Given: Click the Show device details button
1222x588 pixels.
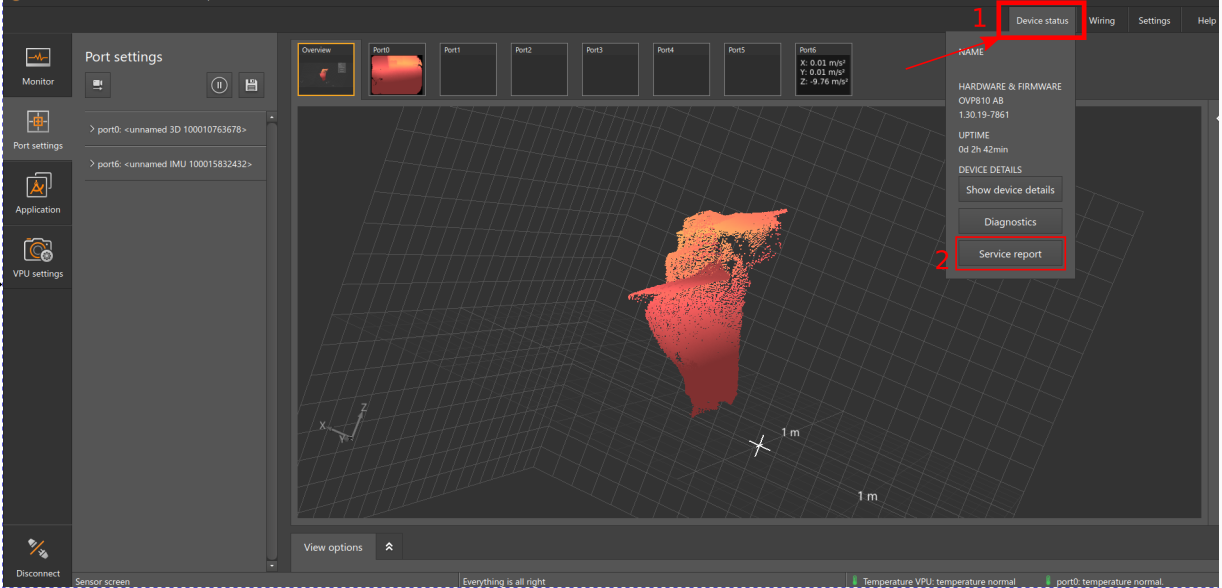Looking at the screenshot, I should click(1010, 190).
